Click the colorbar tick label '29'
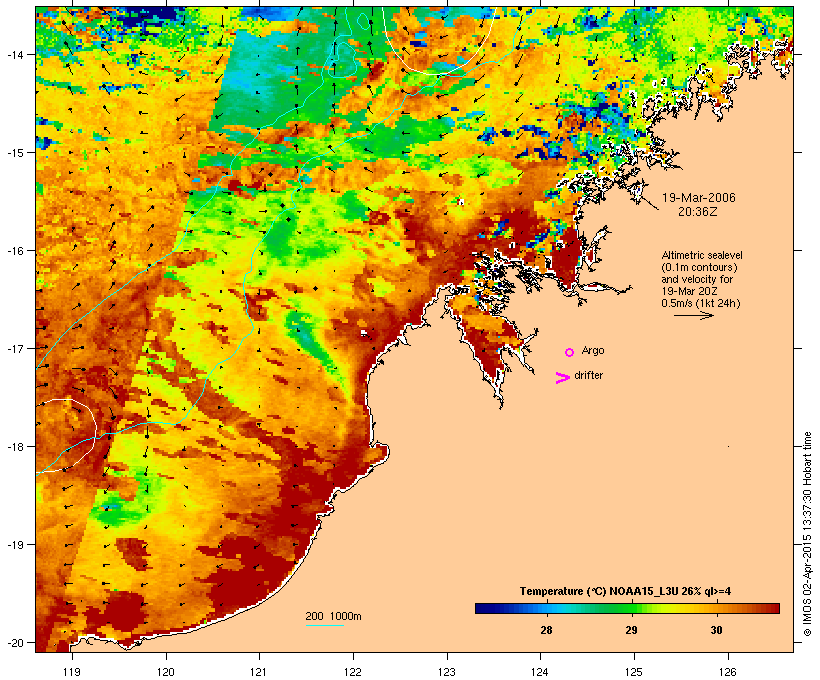 [631, 630]
